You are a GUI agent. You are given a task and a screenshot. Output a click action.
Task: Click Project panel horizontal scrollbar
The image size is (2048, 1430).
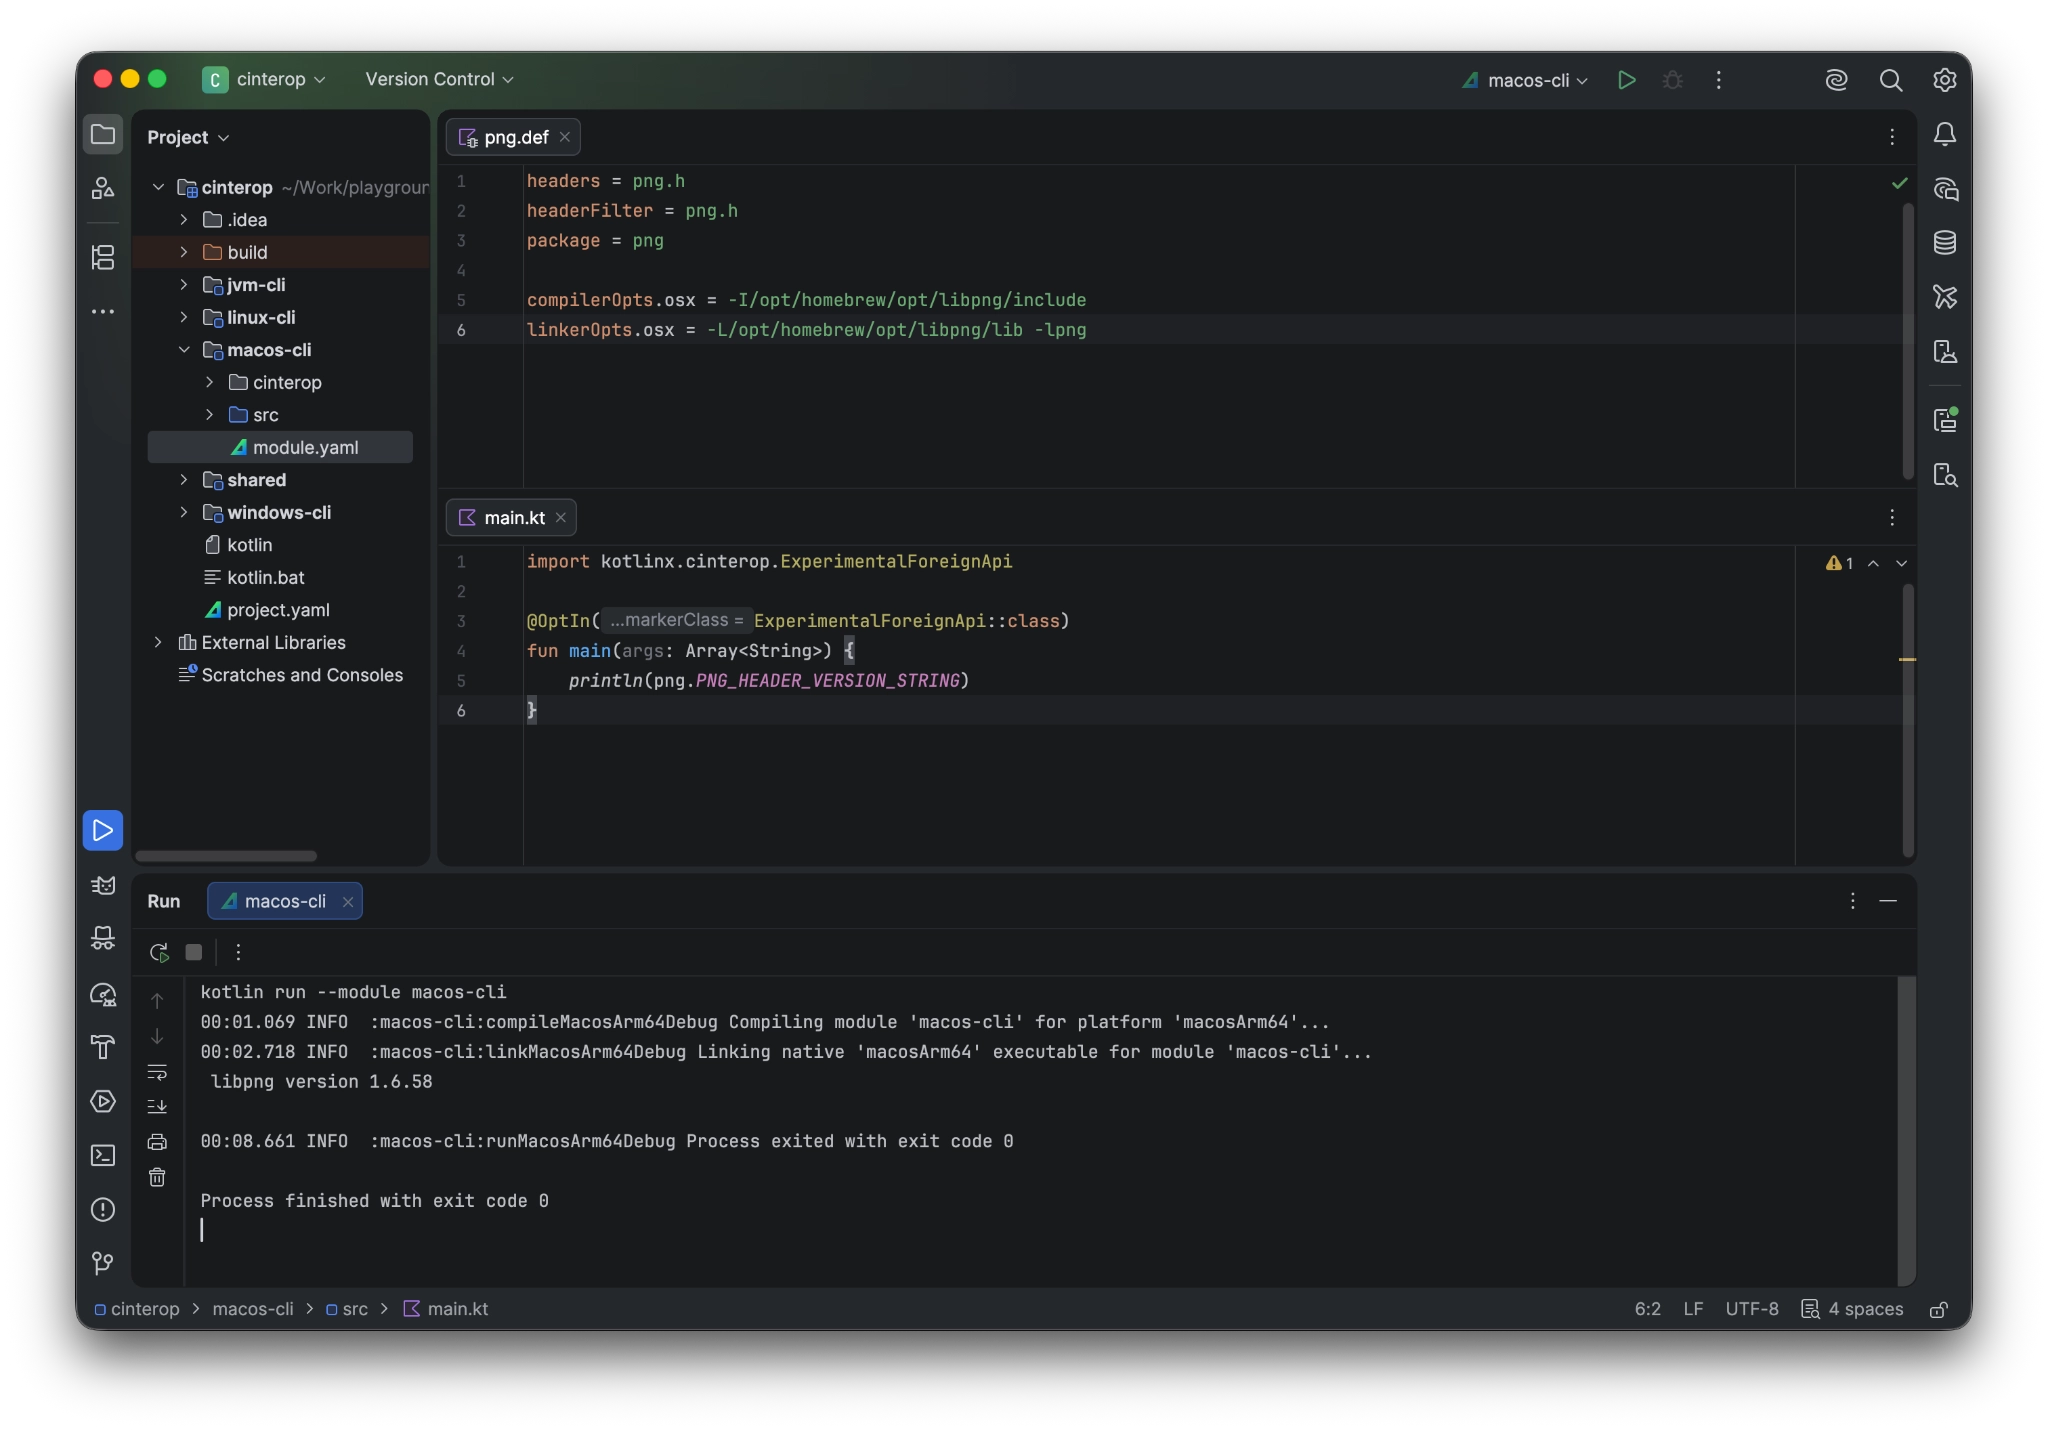pos(226,856)
